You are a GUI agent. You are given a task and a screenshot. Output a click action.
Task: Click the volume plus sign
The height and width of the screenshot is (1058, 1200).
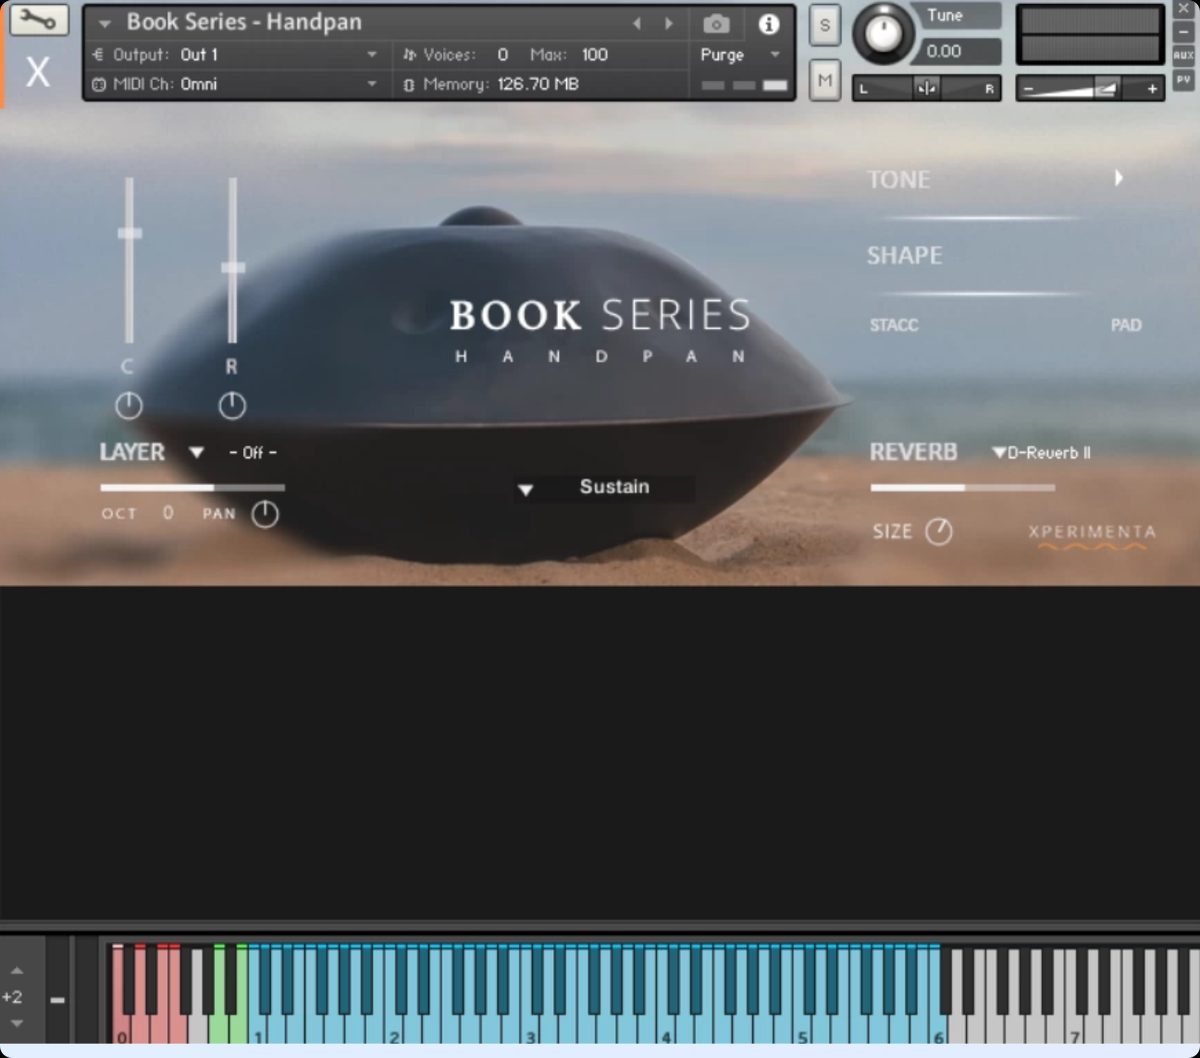pyautogui.click(x=1152, y=89)
